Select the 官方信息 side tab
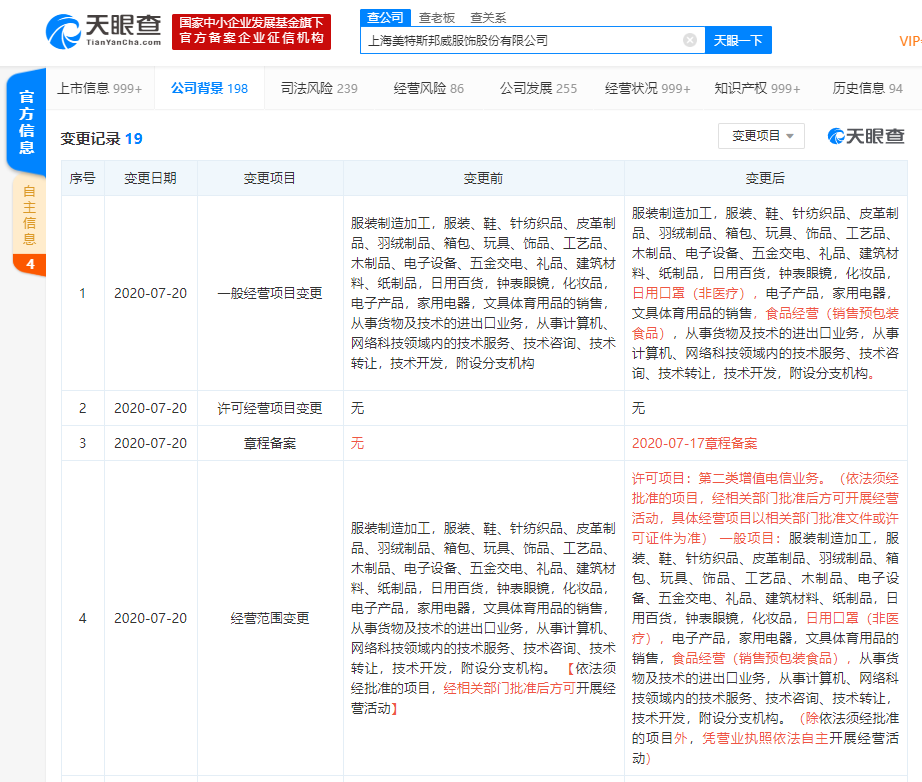The height and width of the screenshot is (782, 922). [x=26, y=122]
